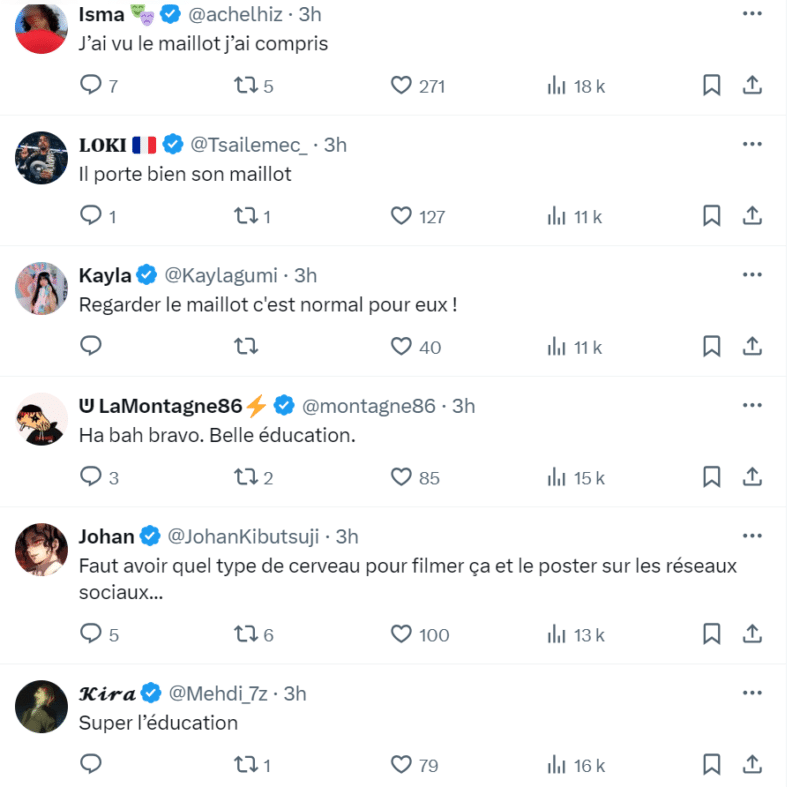800x787 pixels.
Task: Like Johan's tweet with 100 likes
Action: click(401, 634)
